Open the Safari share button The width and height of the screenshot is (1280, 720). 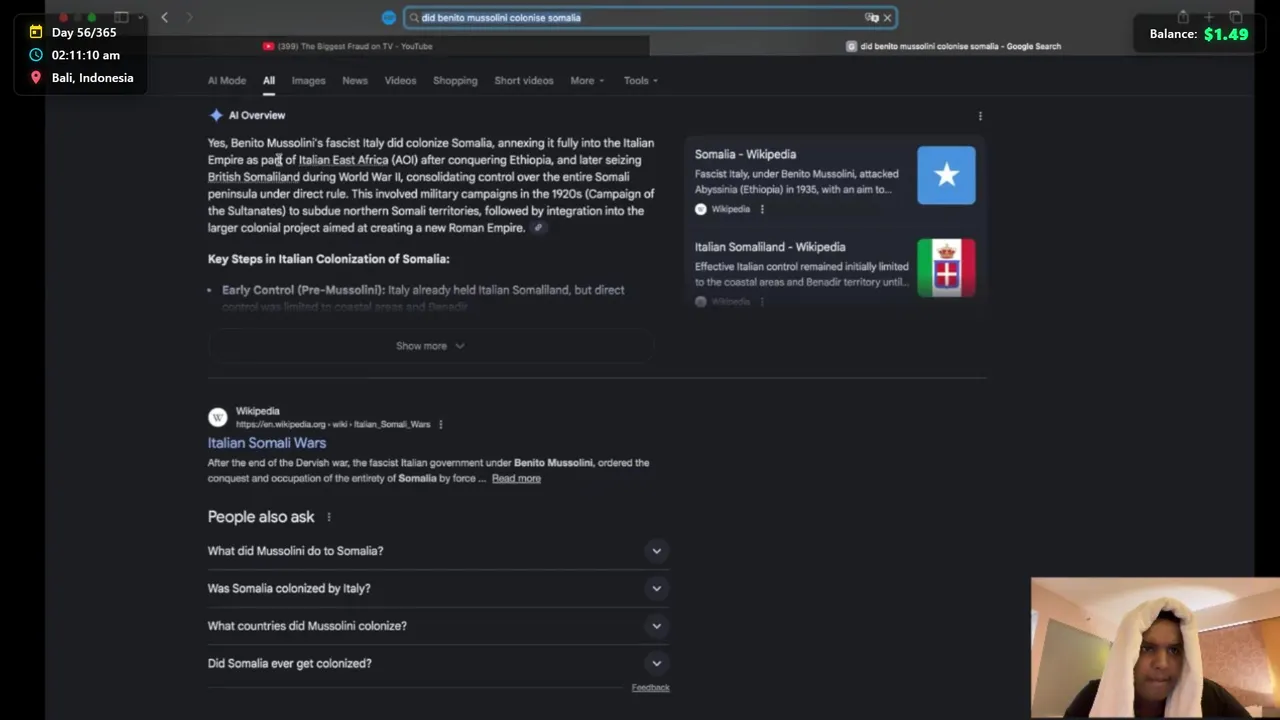(1183, 17)
